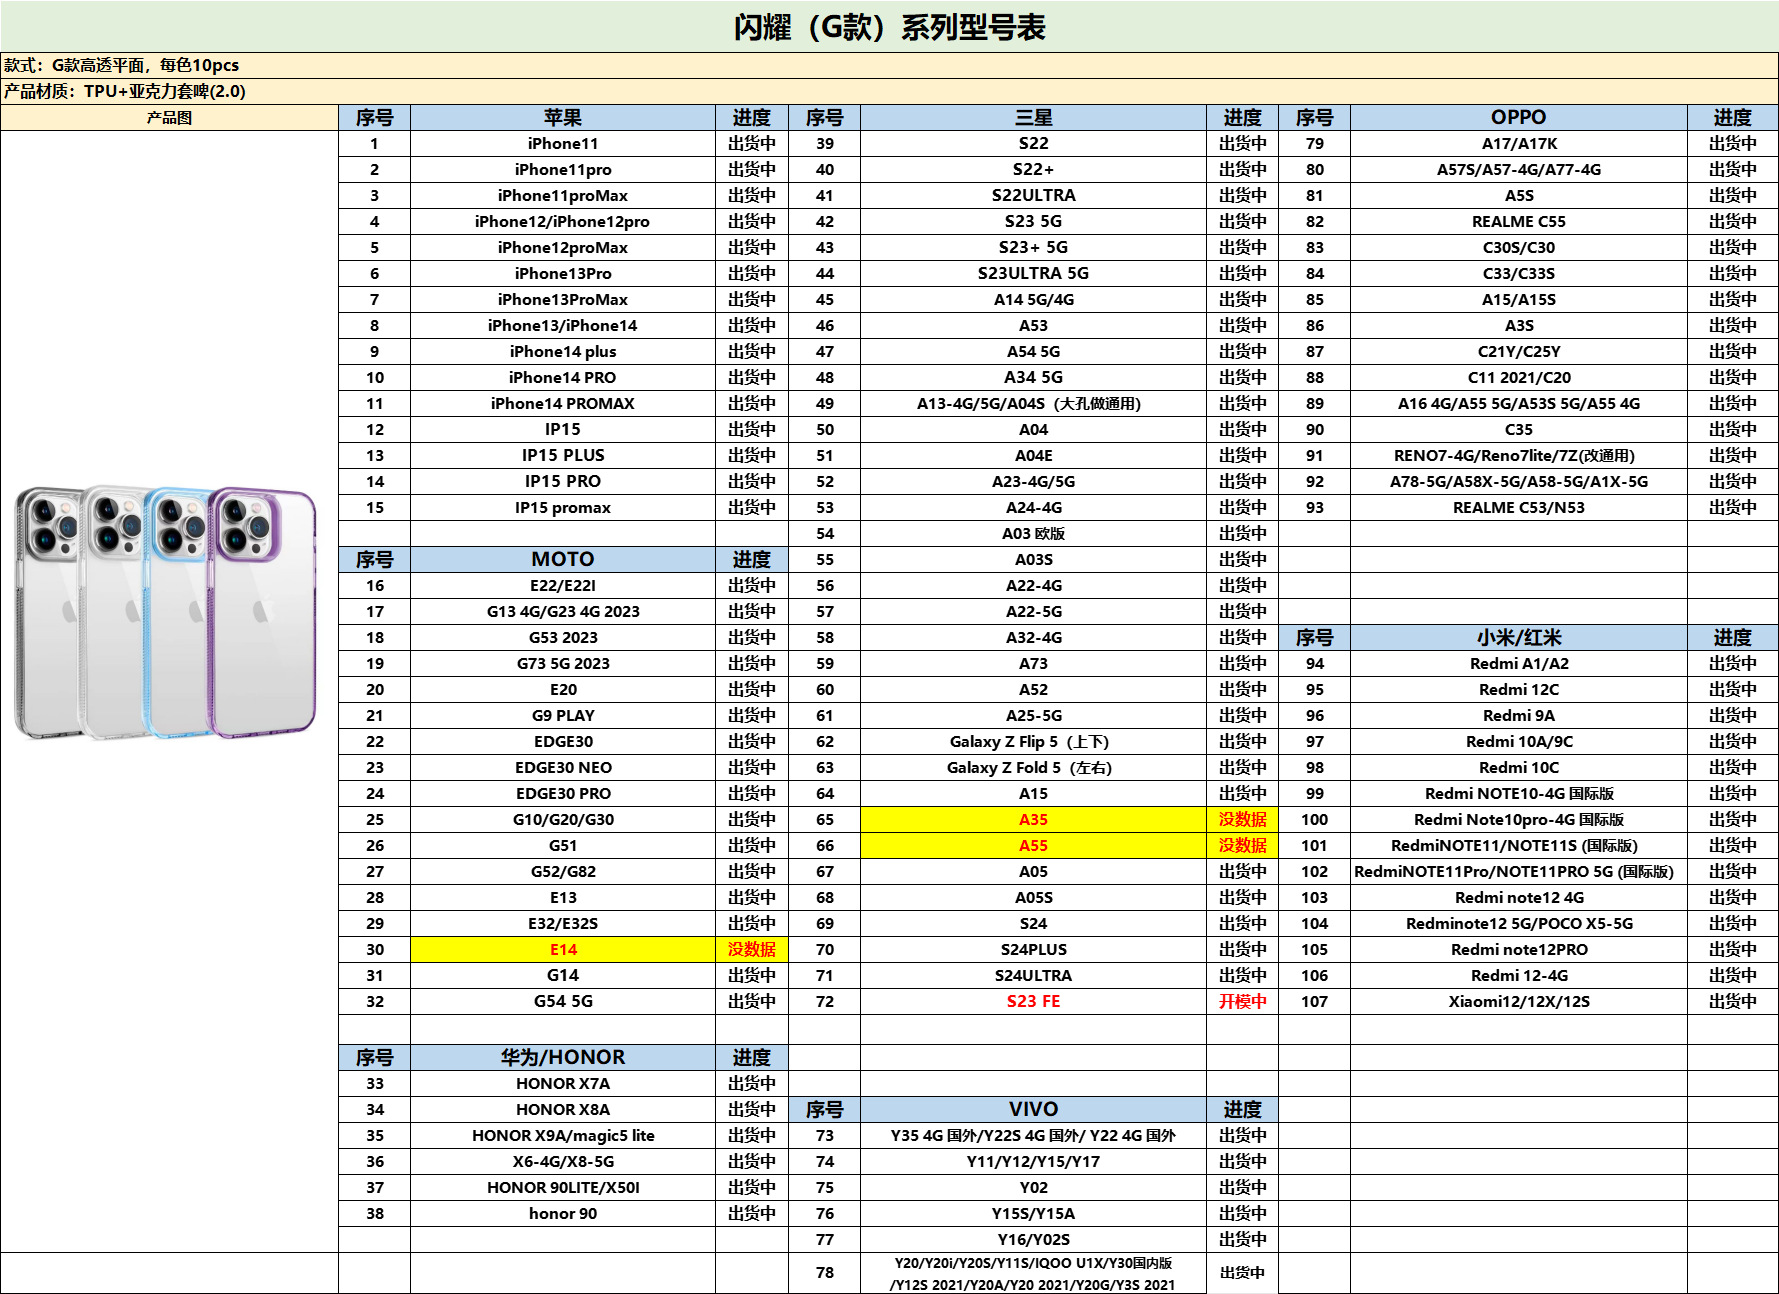This screenshot has width=1779, height=1294.
Task: Select the A03 欧版 cell
Action: coord(1033,534)
